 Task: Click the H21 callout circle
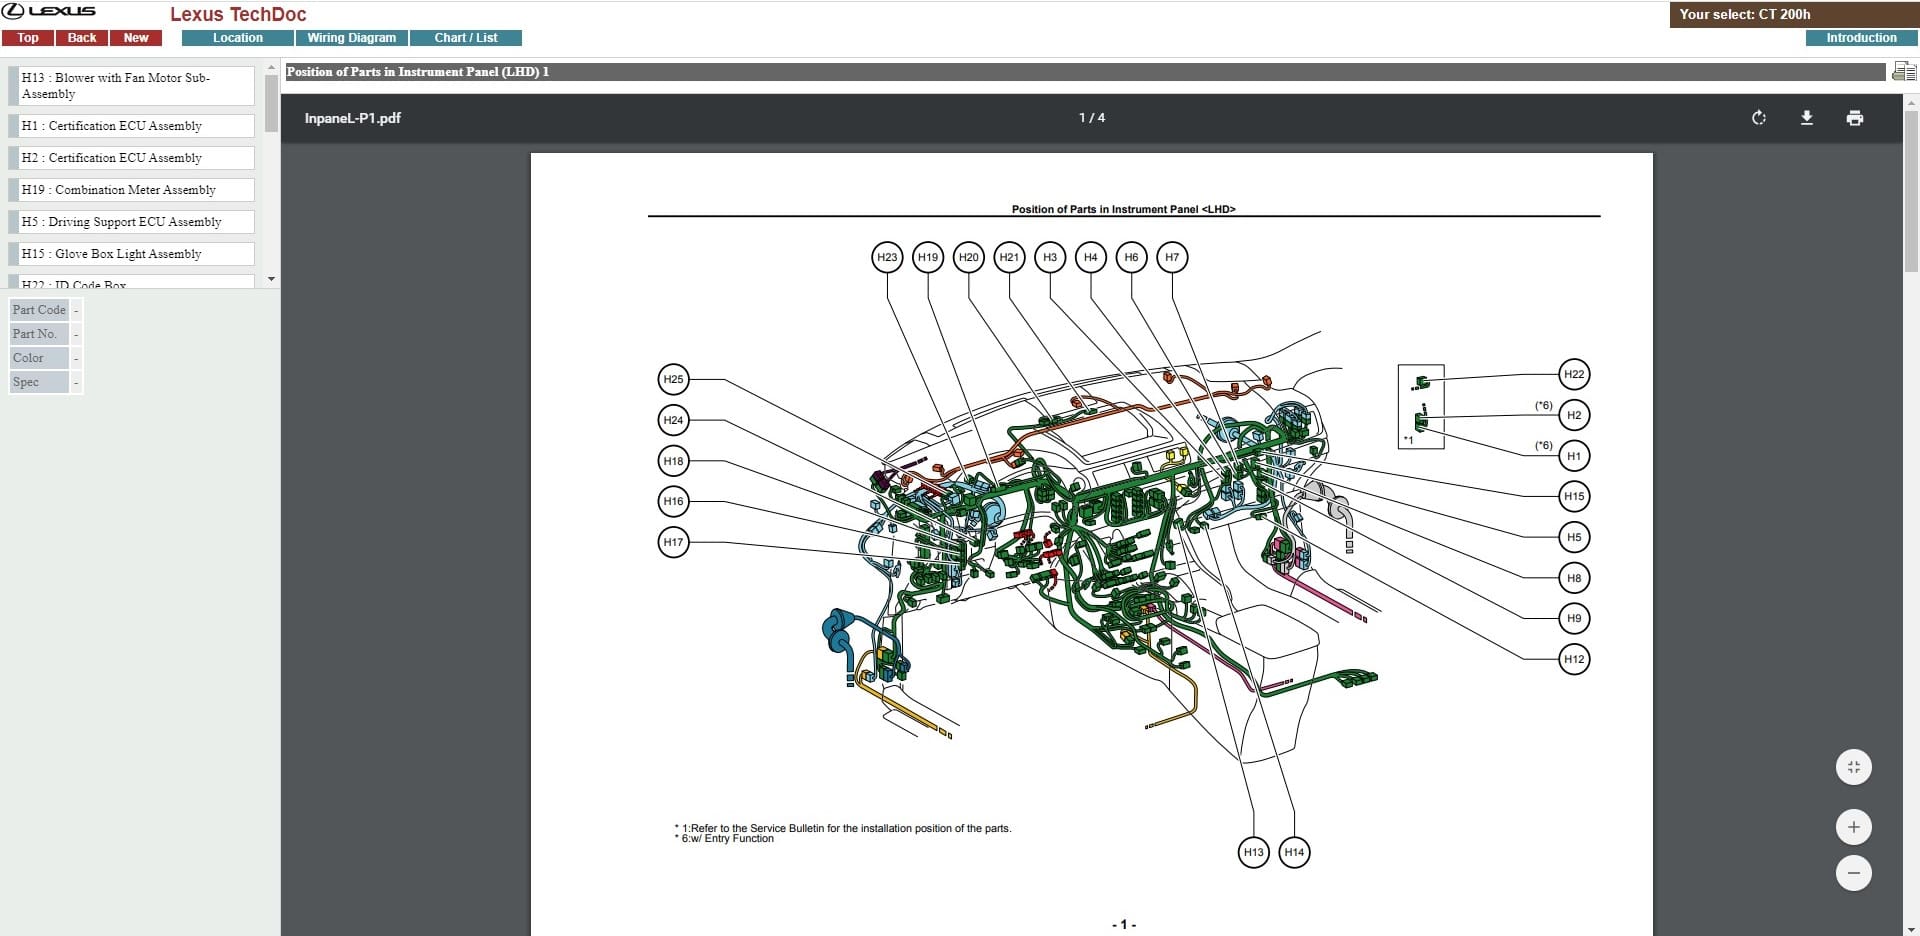point(1009,257)
